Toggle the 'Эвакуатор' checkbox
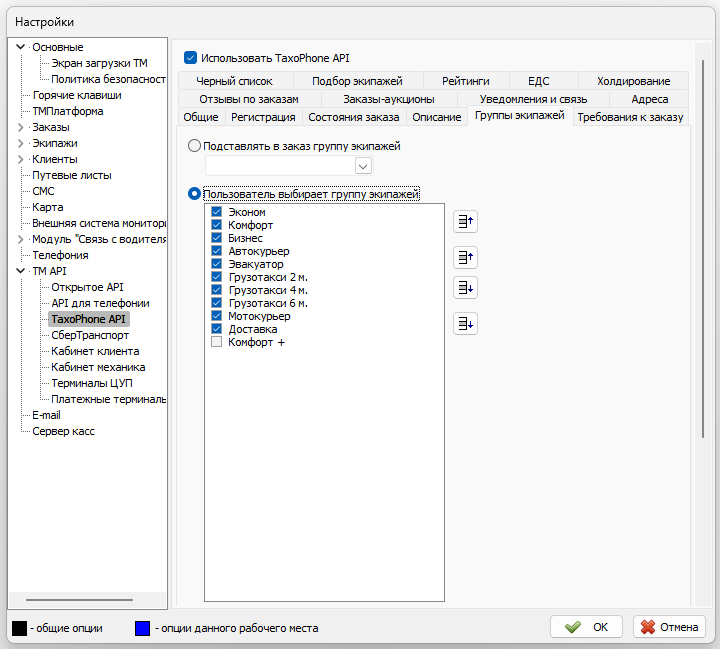 click(x=216, y=264)
